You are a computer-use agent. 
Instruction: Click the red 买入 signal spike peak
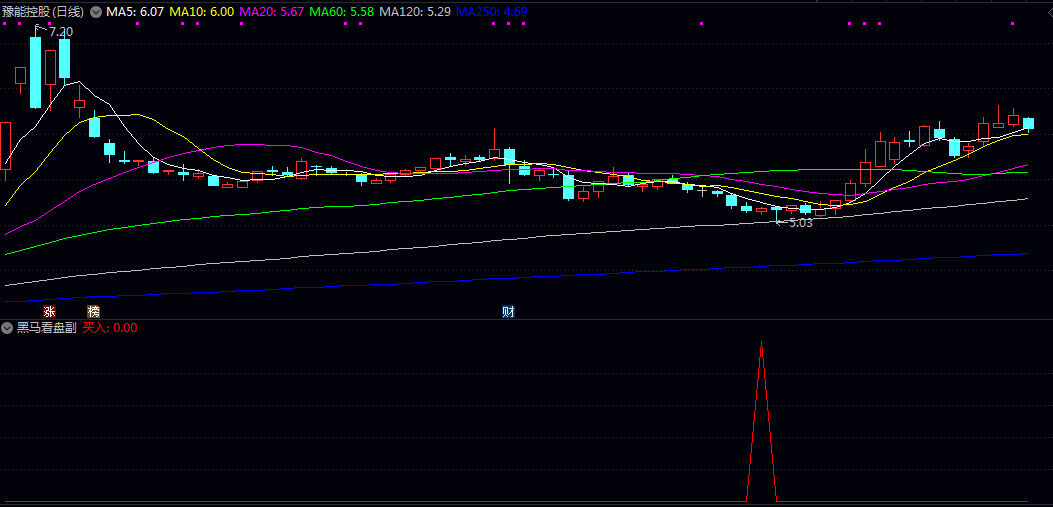(x=762, y=345)
